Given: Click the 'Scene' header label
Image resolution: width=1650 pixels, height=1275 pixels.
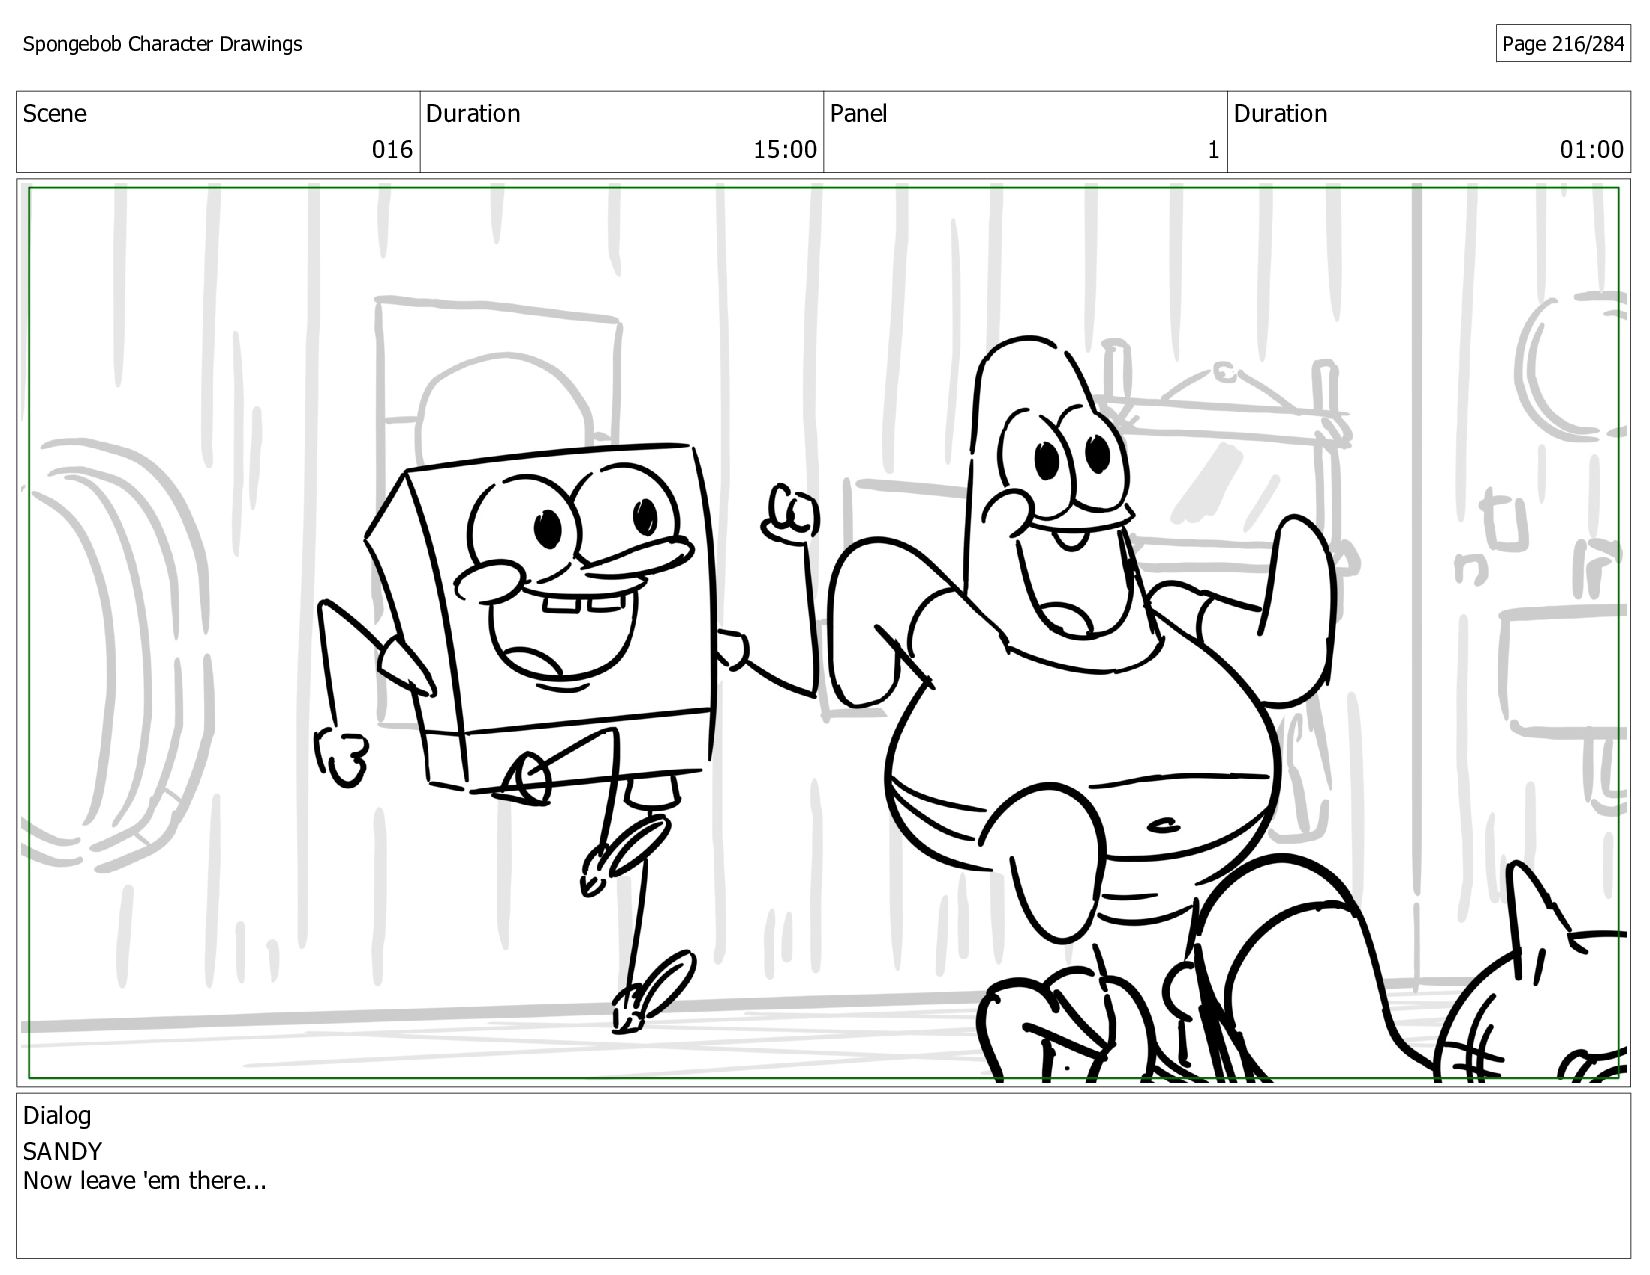Looking at the screenshot, I should 55,113.
